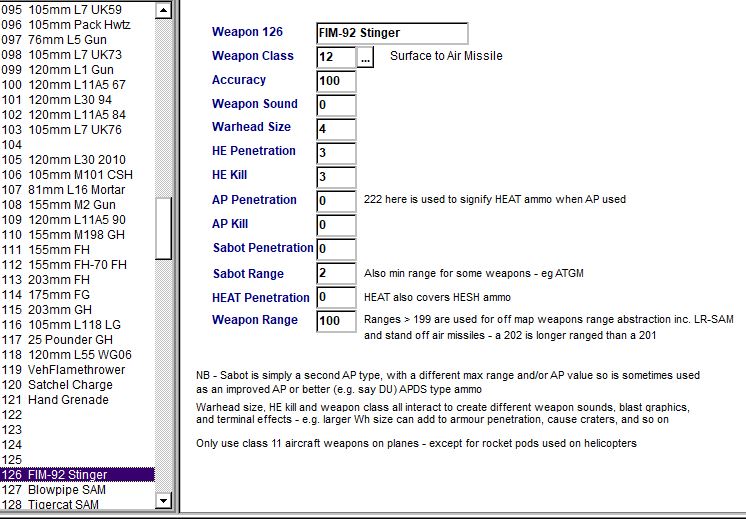Click the weapon list scrollbar thumb
Image resolution: width=746 pixels, height=519 pixels.
(164, 228)
